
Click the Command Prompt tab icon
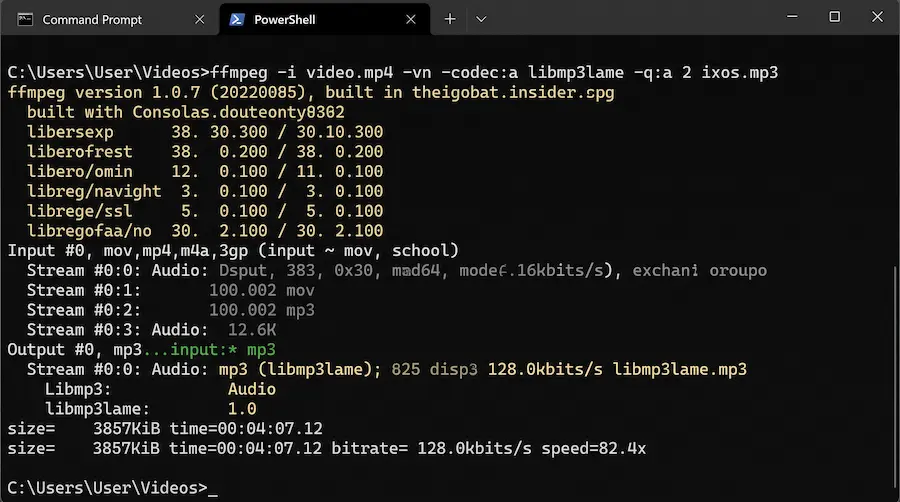[25, 20]
